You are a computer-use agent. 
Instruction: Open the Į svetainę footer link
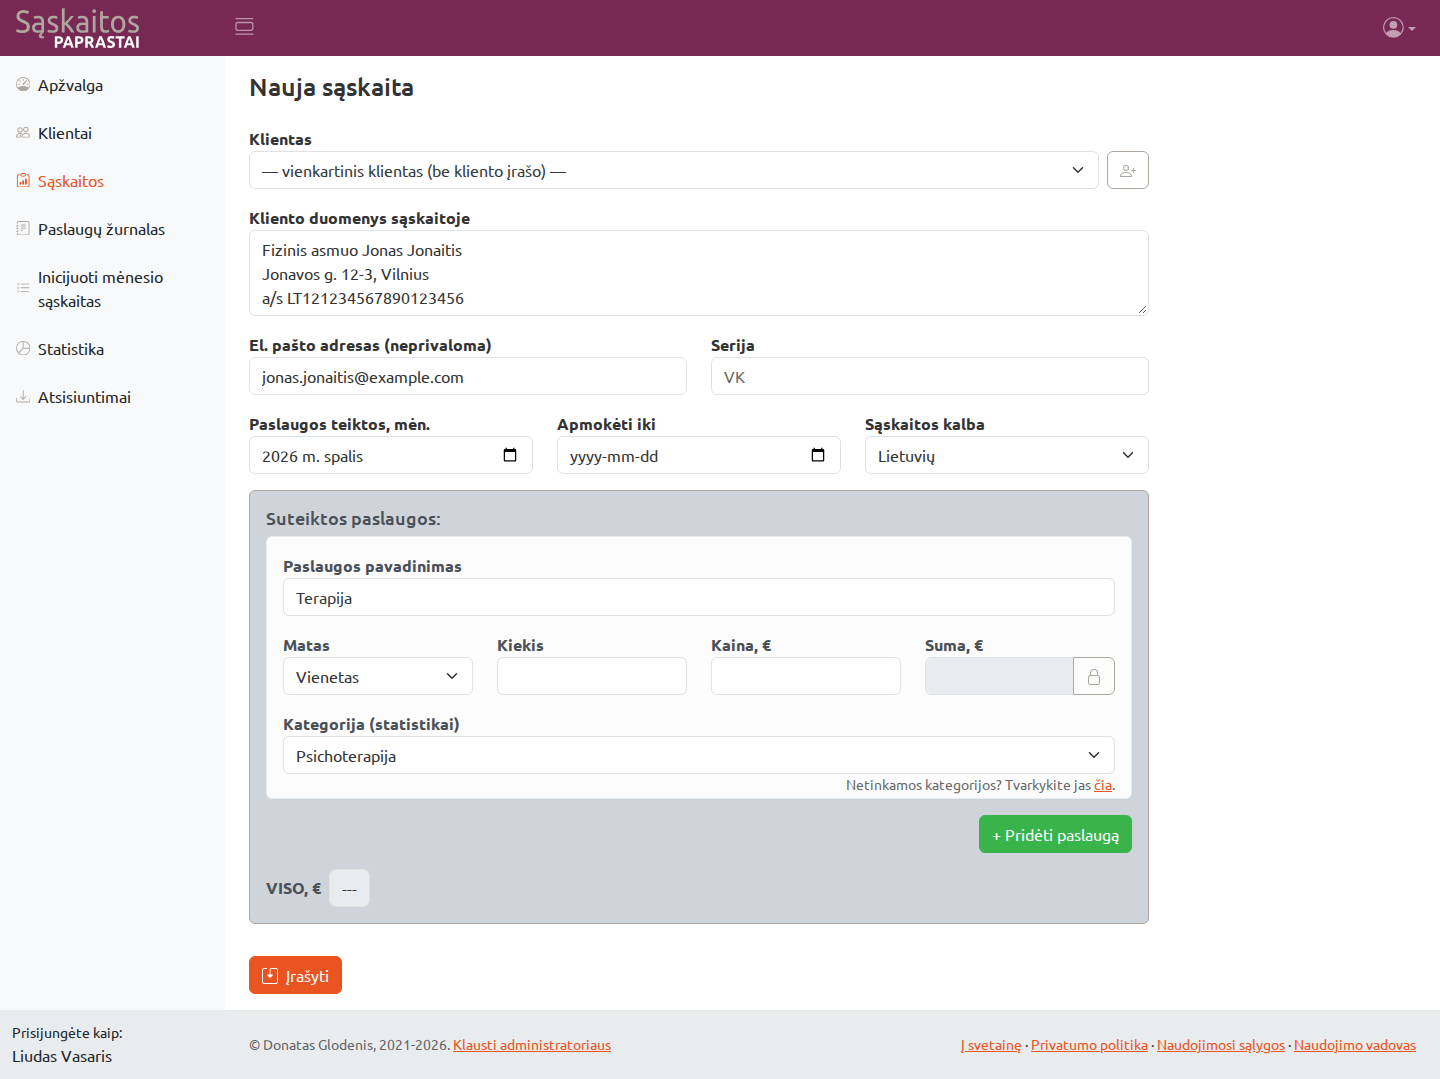point(991,1045)
